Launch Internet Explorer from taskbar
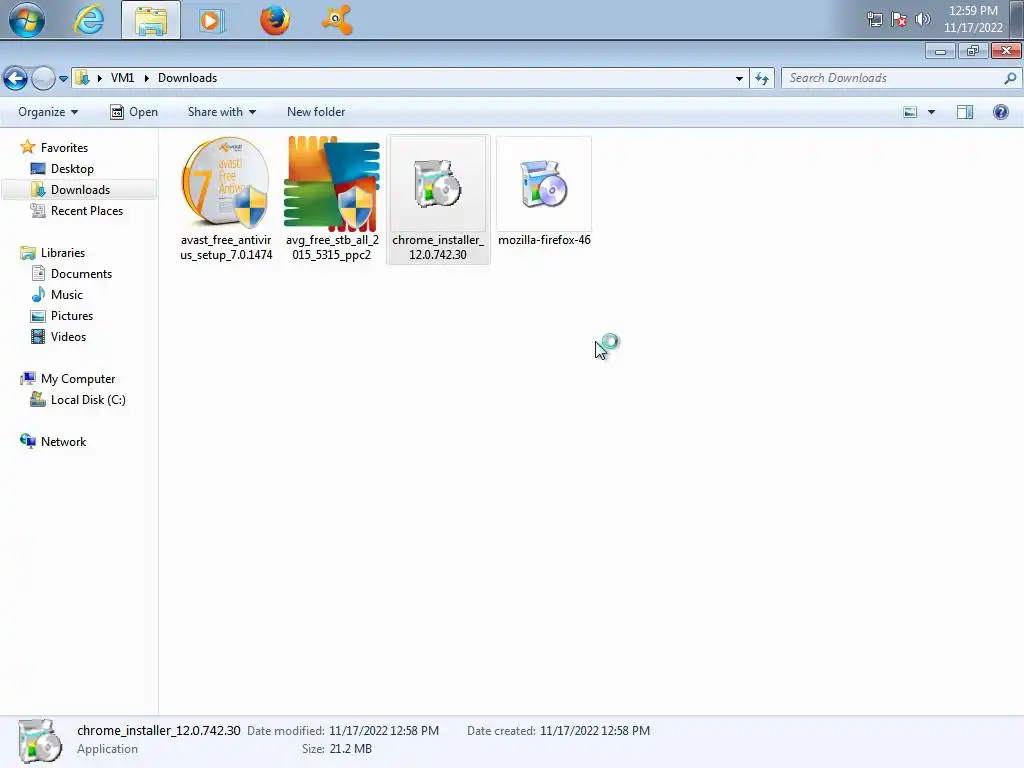Viewport: 1024px width, 768px height. (89, 20)
